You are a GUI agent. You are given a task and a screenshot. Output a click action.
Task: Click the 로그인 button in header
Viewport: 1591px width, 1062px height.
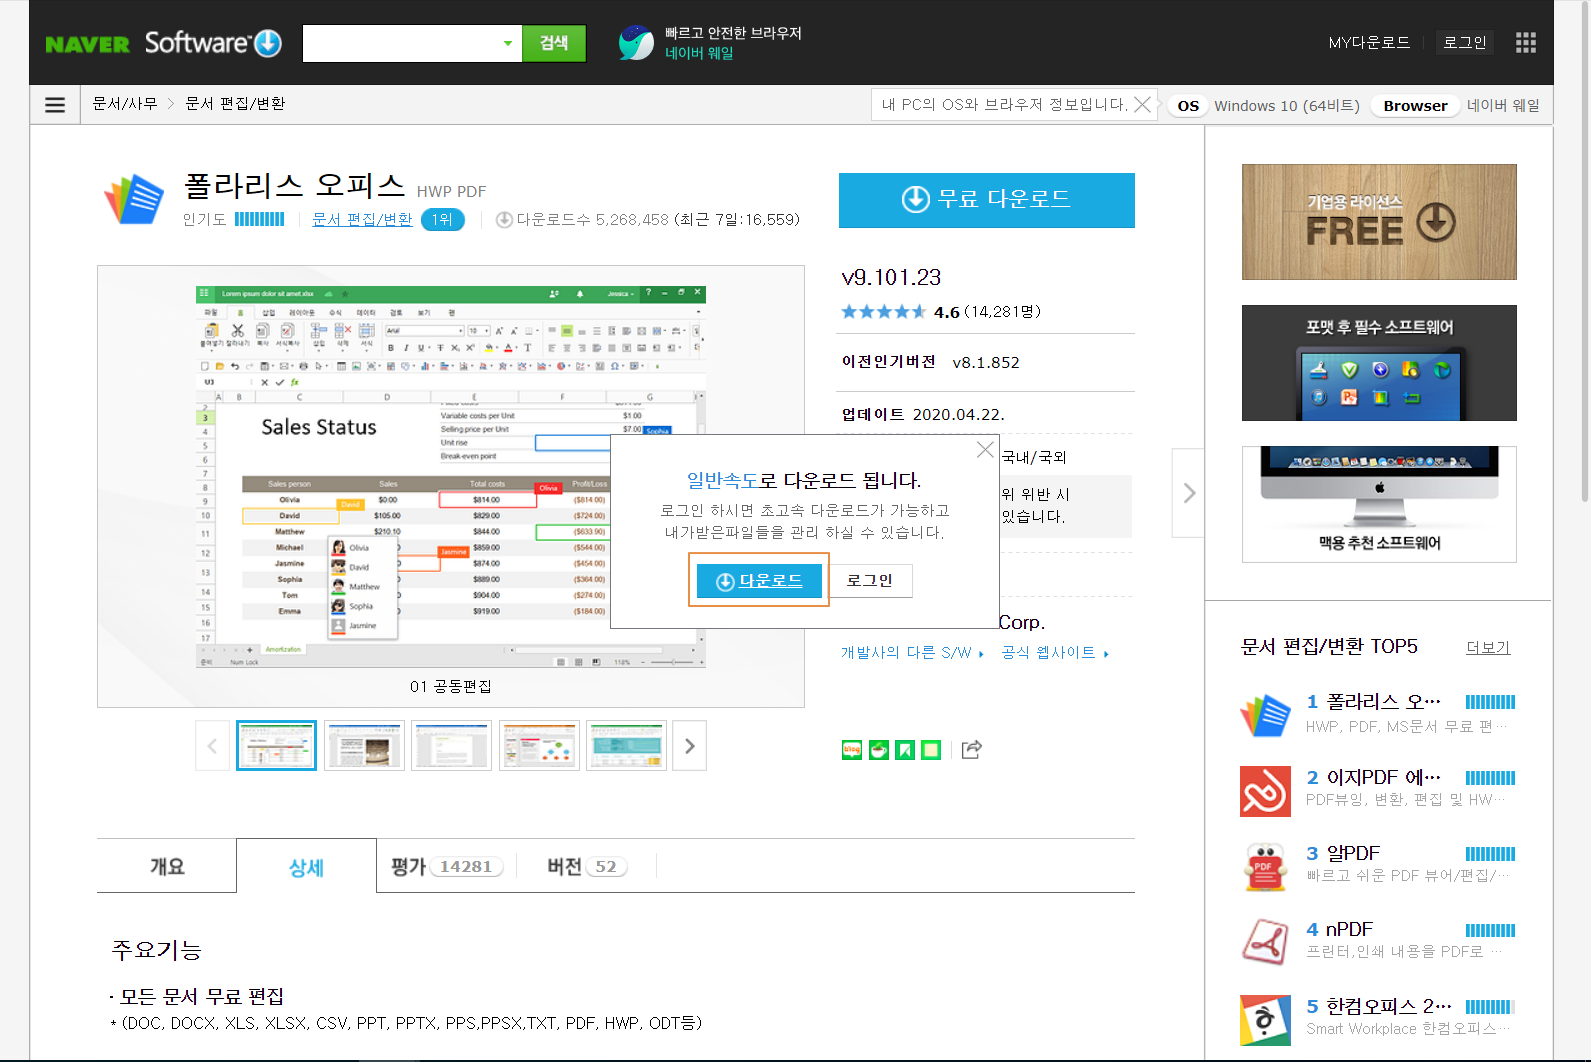click(x=1465, y=43)
